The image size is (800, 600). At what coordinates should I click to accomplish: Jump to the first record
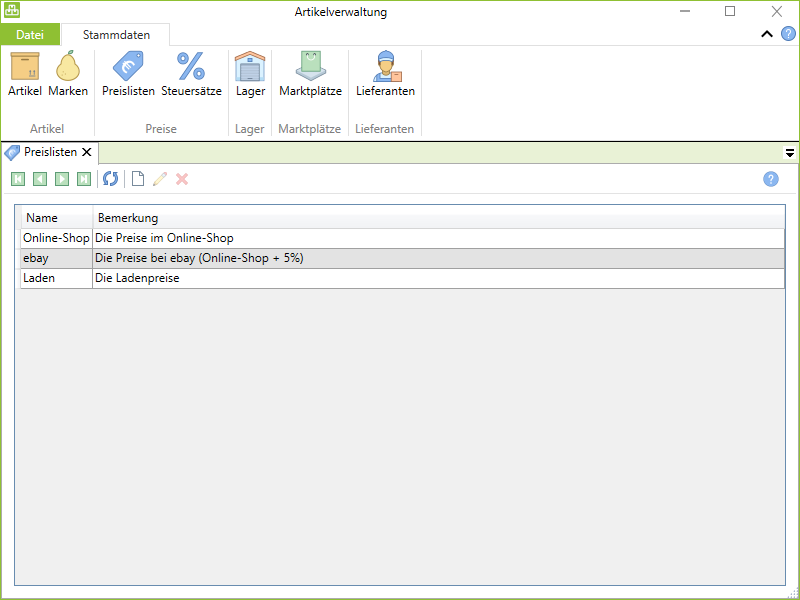click(x=18, y=179)
